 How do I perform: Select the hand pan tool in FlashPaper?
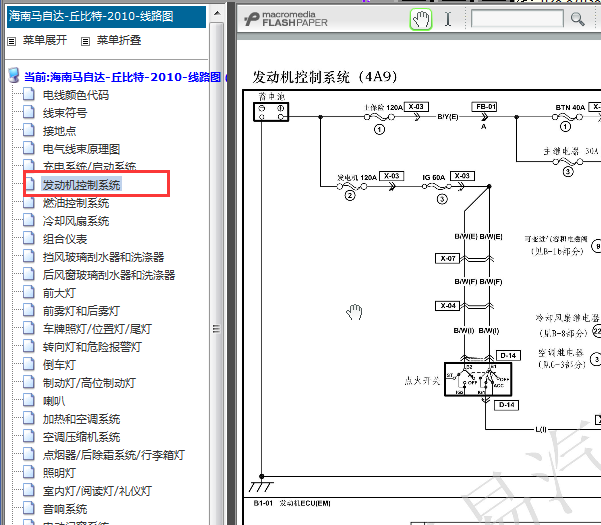421,19
